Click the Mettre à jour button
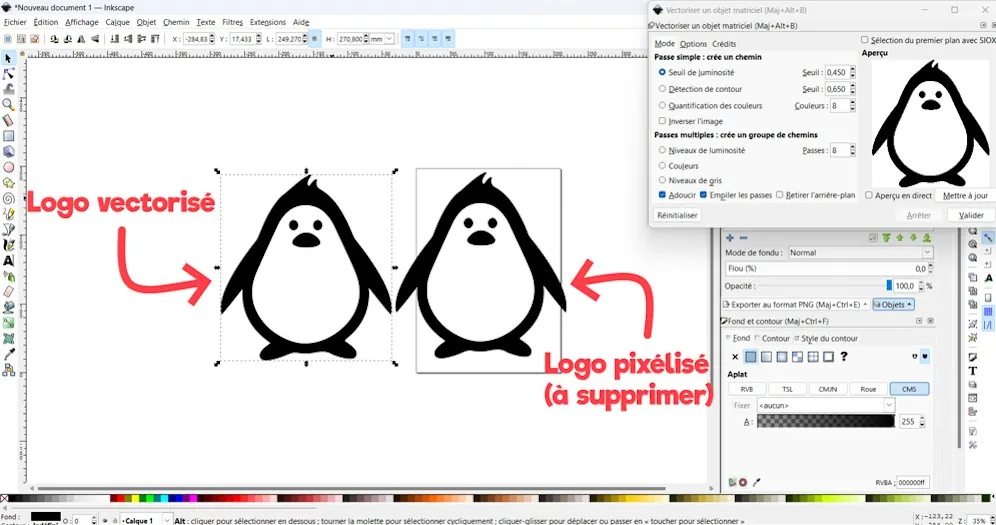Screen dimensions: 996x525 click(x=965, y=196)
